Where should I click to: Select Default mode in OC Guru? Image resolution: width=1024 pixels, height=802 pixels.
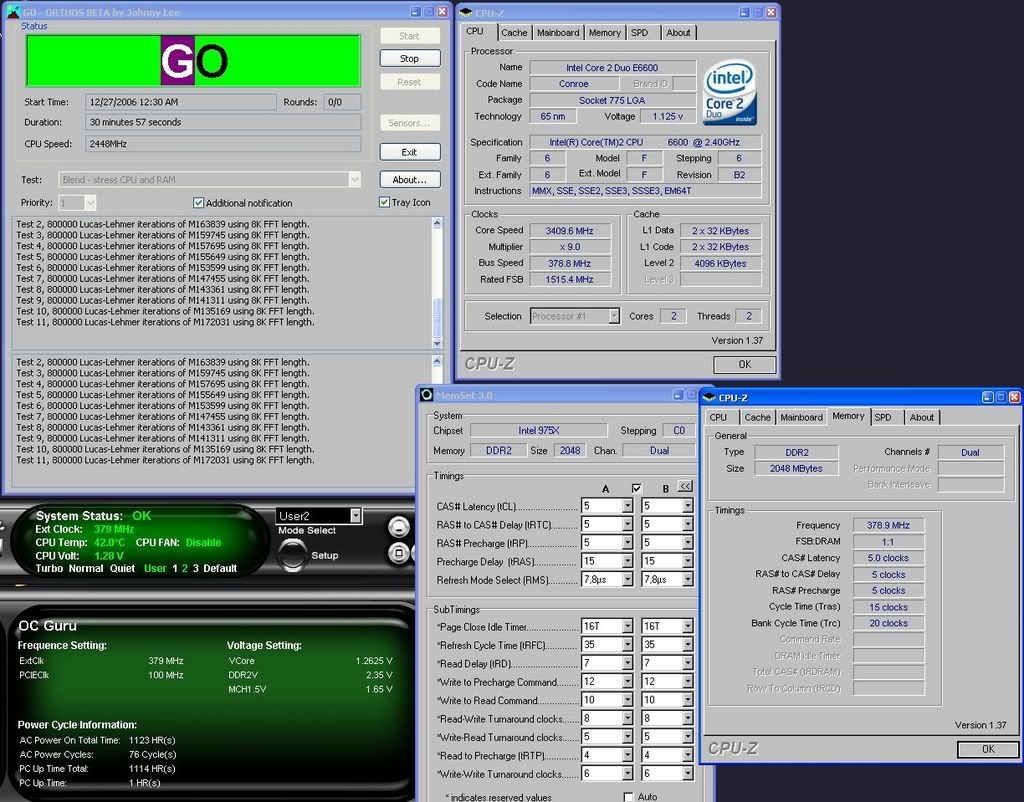(220, 568)
